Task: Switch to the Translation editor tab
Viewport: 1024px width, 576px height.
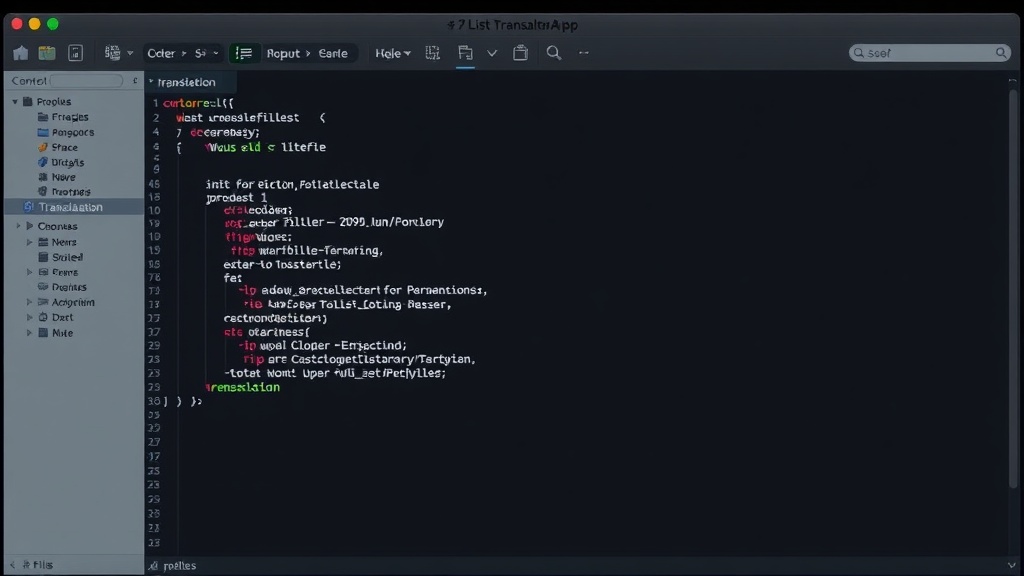Action: (x=187, y=82)
